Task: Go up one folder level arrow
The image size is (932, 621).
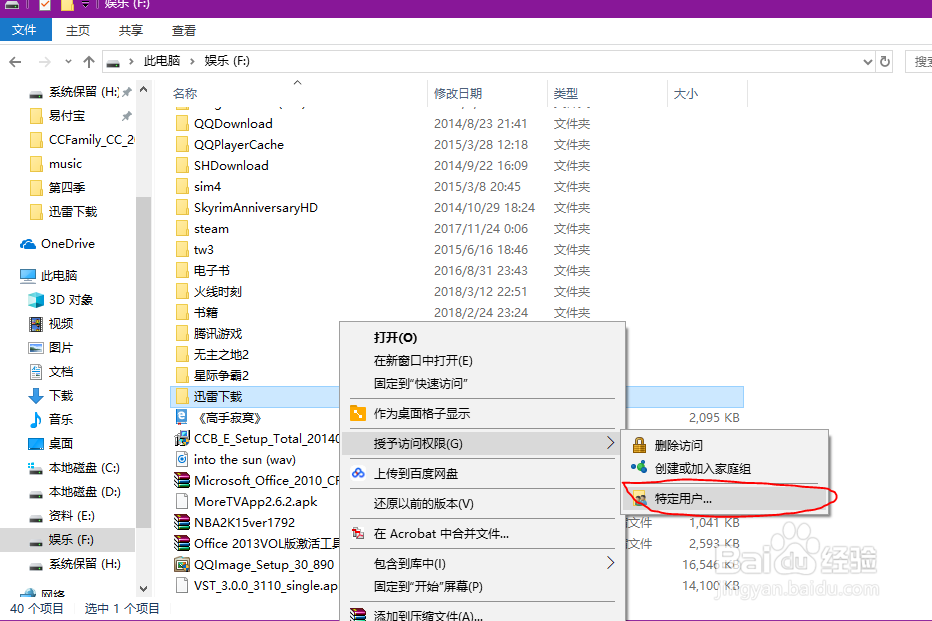Action: click(x=89, y=62)
